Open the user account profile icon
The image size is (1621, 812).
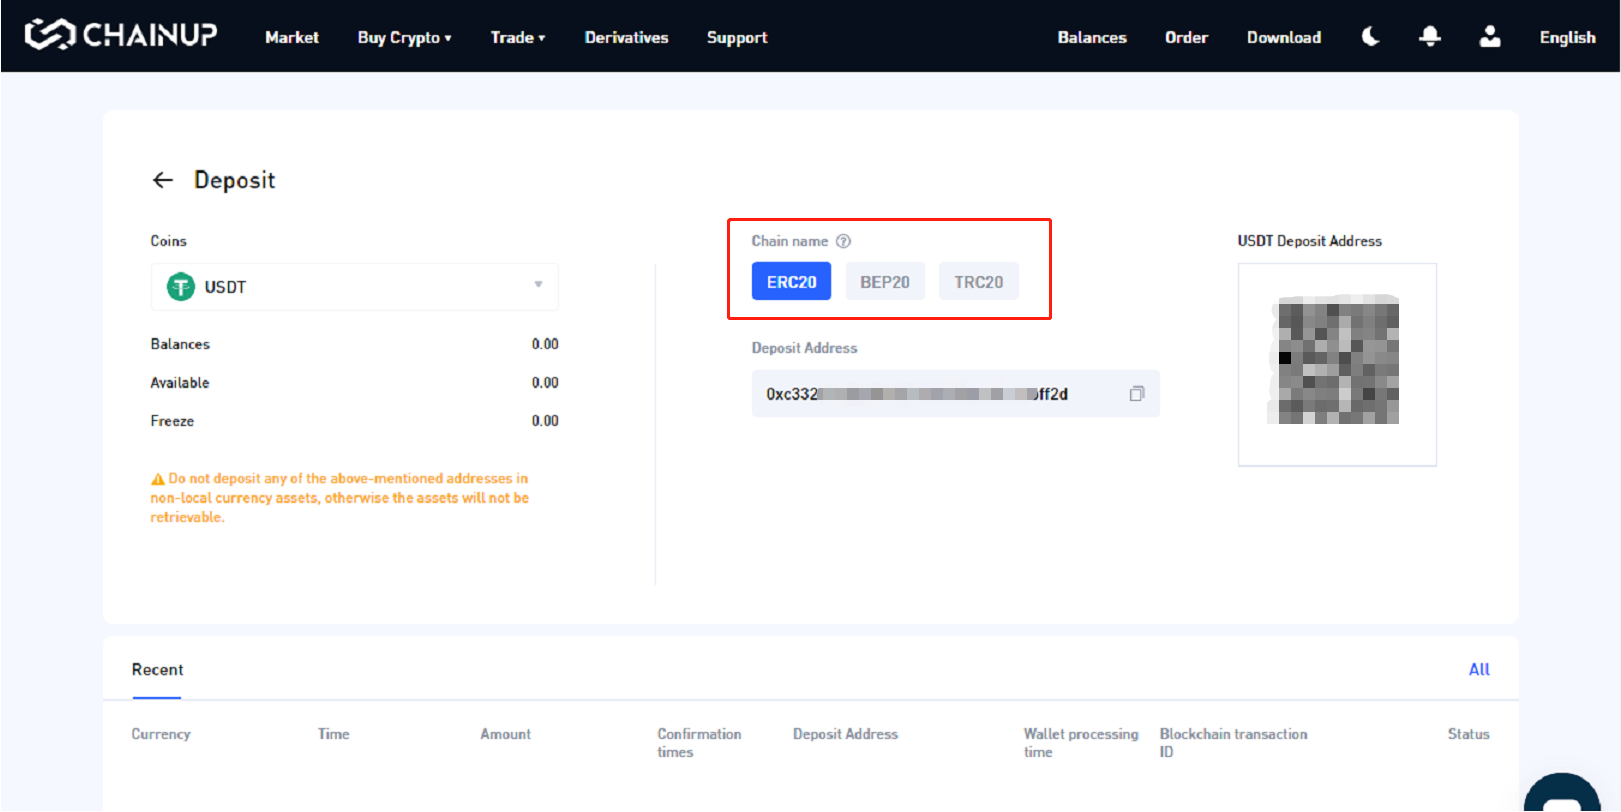click(x=1489, y=37)
